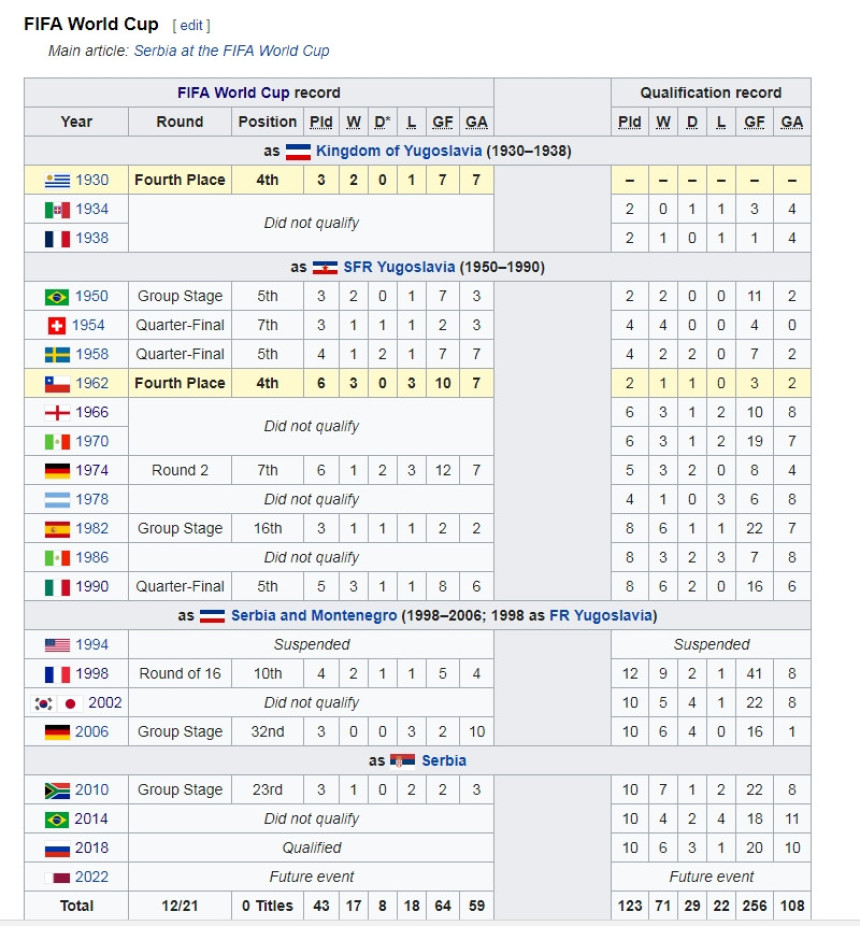
Task: Click the FR Yugoslavia link
Action: [x=599, y=615]
